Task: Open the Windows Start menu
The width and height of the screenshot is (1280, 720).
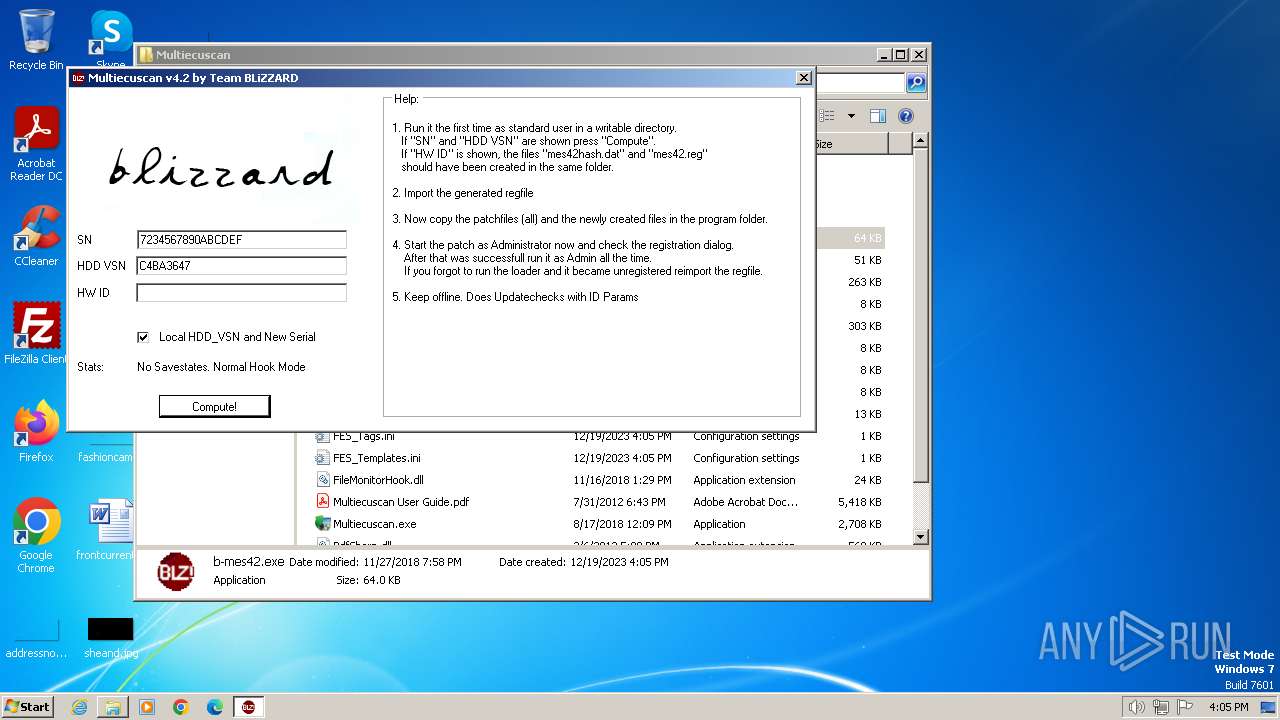Action: click(28, 706)
